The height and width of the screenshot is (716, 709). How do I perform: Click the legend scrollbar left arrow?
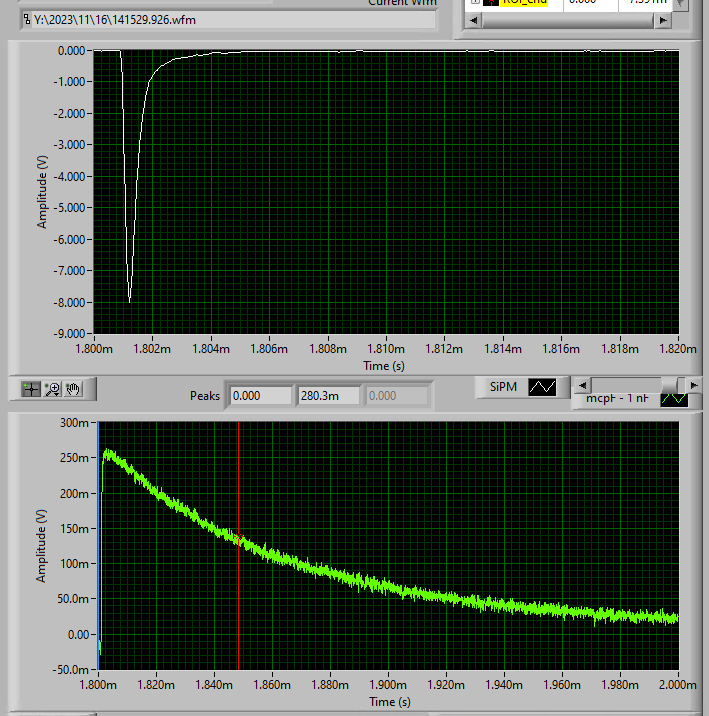coord(580,385)
